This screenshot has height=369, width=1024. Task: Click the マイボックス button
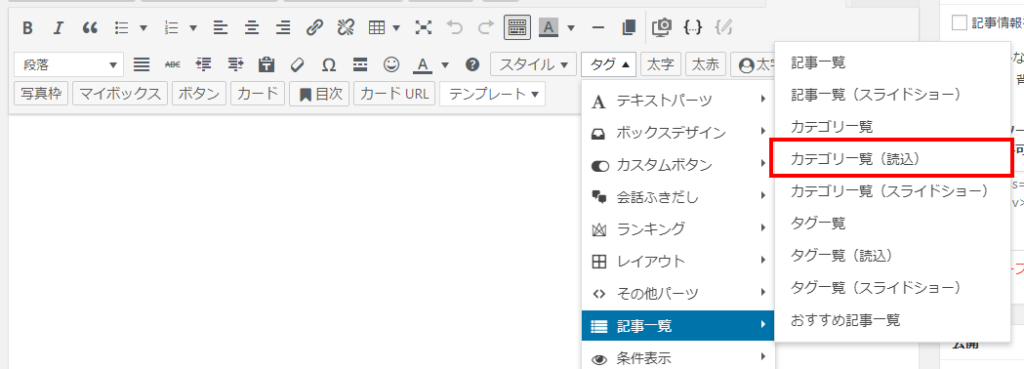tap(120, 93)
